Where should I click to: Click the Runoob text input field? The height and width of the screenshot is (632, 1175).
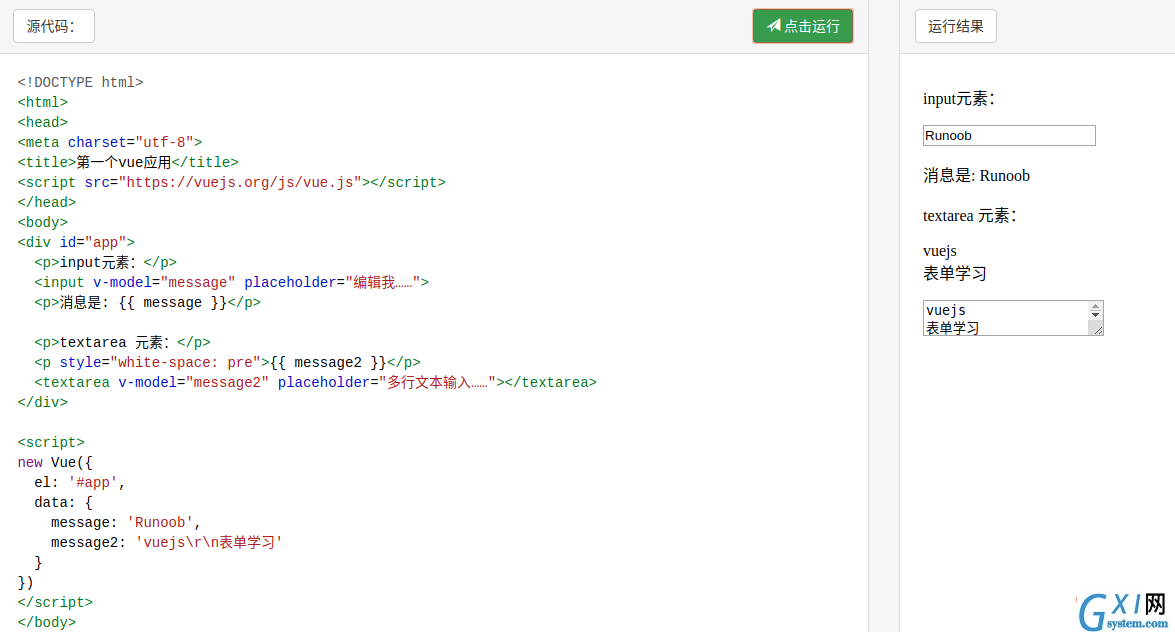pos(1009,136)
